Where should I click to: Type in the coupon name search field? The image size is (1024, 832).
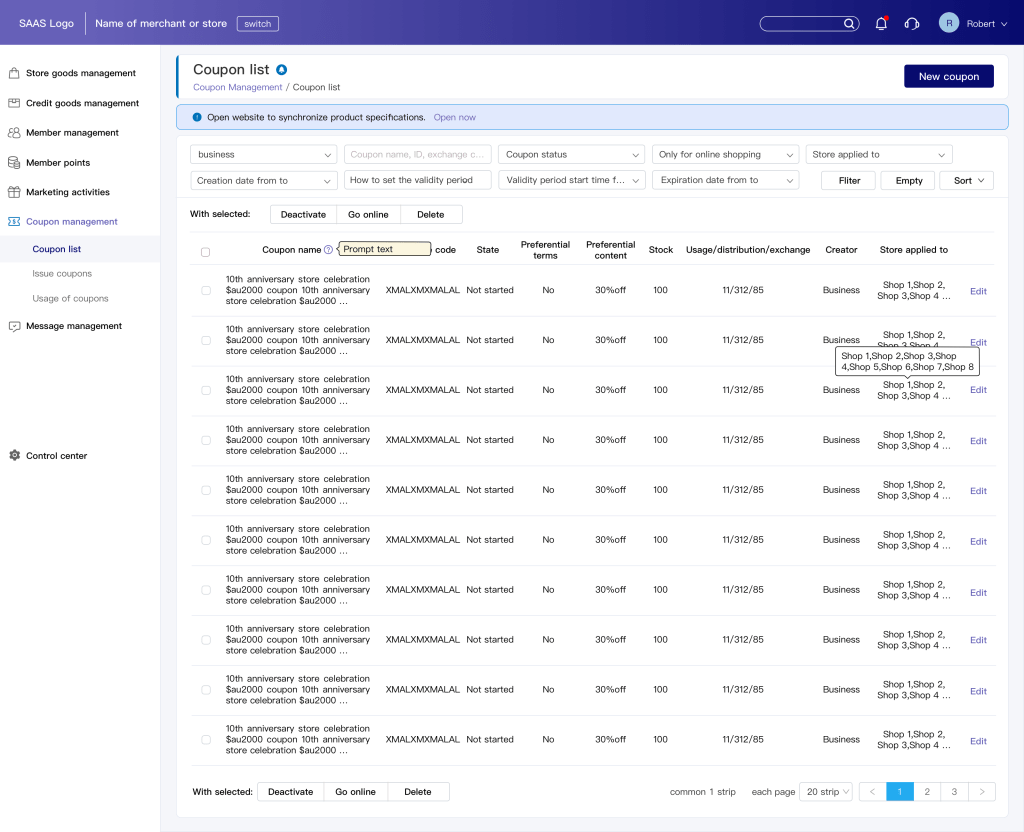click(x=418, y=155)
